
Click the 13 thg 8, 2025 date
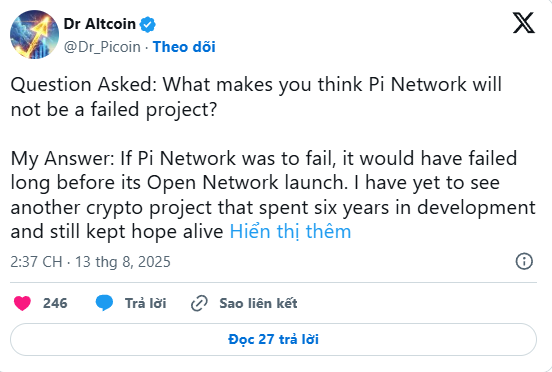pyautogui.click(x=123, y=262)
